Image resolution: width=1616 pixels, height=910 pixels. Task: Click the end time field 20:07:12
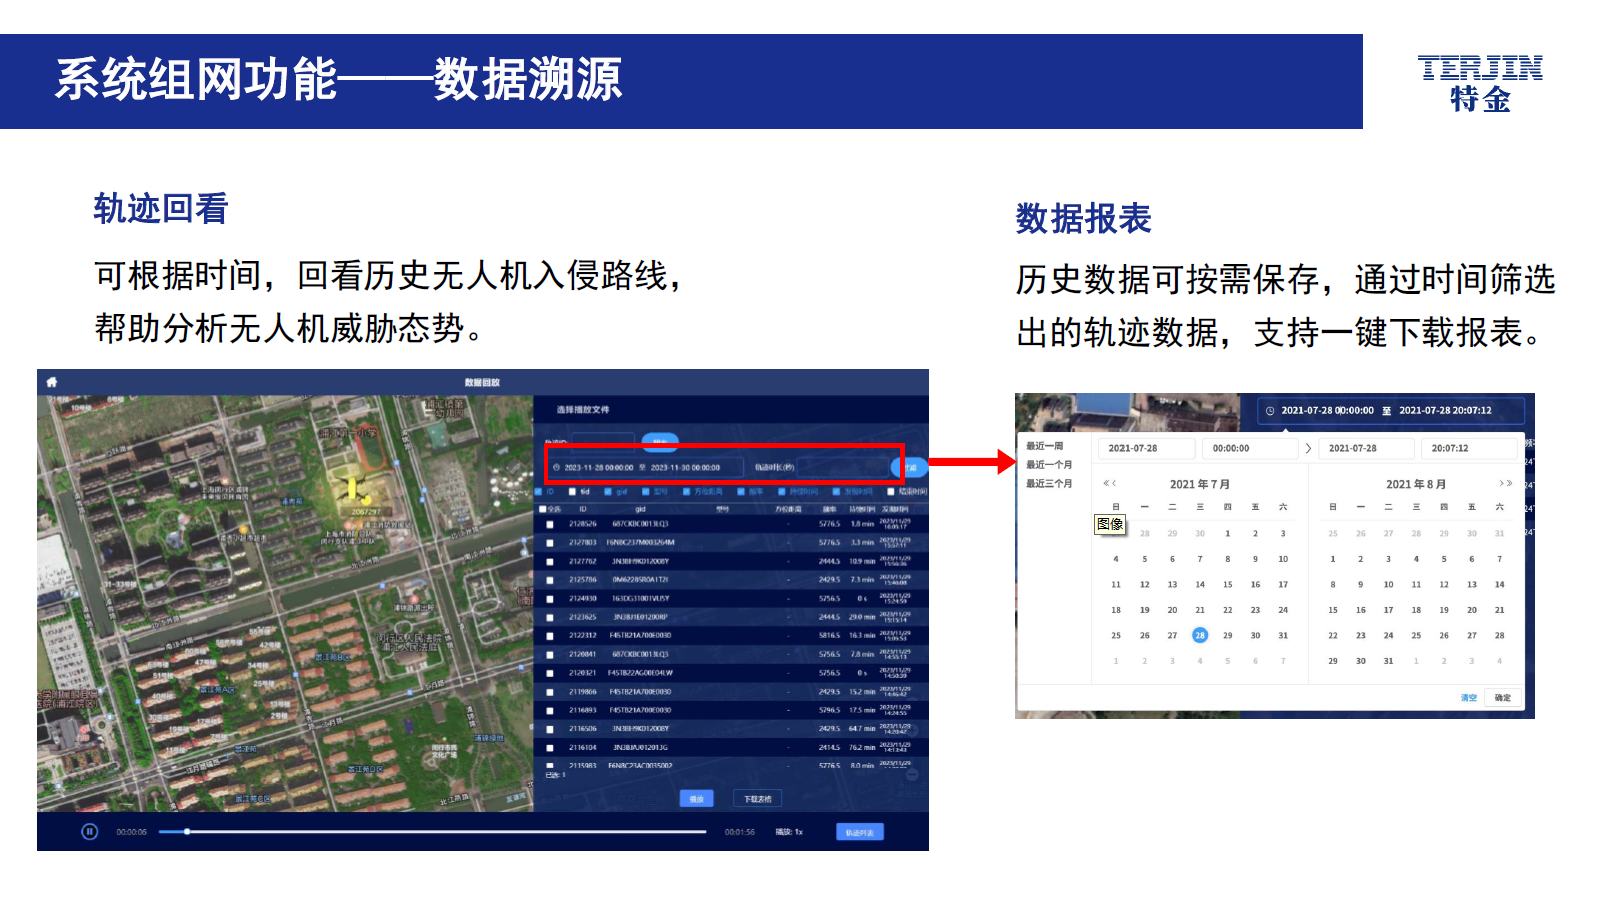1469,448
